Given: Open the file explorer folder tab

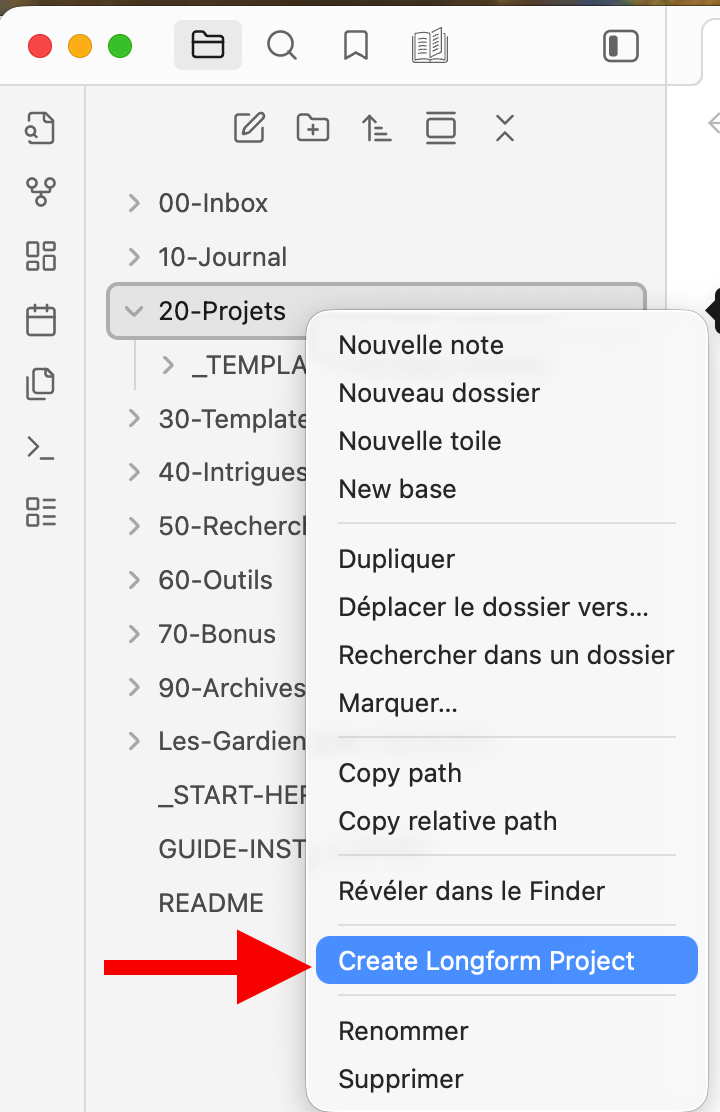Looking at the screenshot, I should click(x=207, y=46).
